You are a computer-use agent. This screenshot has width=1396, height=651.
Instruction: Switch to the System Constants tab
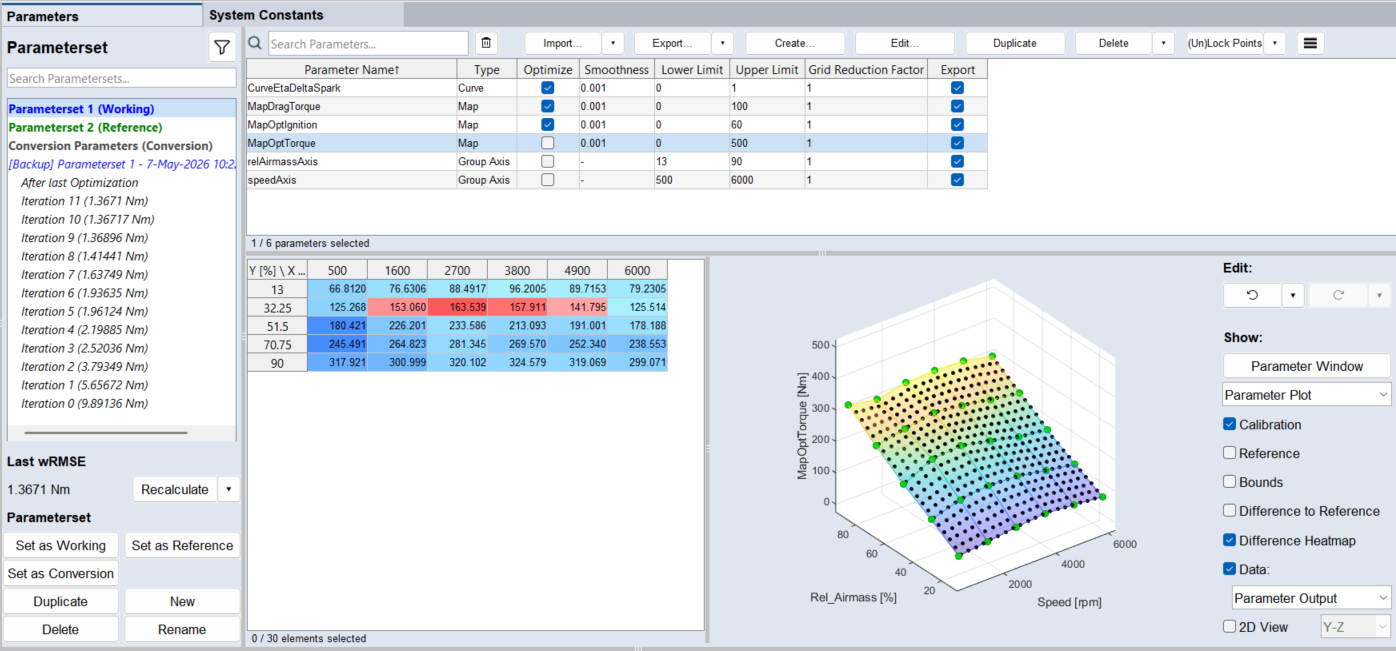click(x=266, y=15)
